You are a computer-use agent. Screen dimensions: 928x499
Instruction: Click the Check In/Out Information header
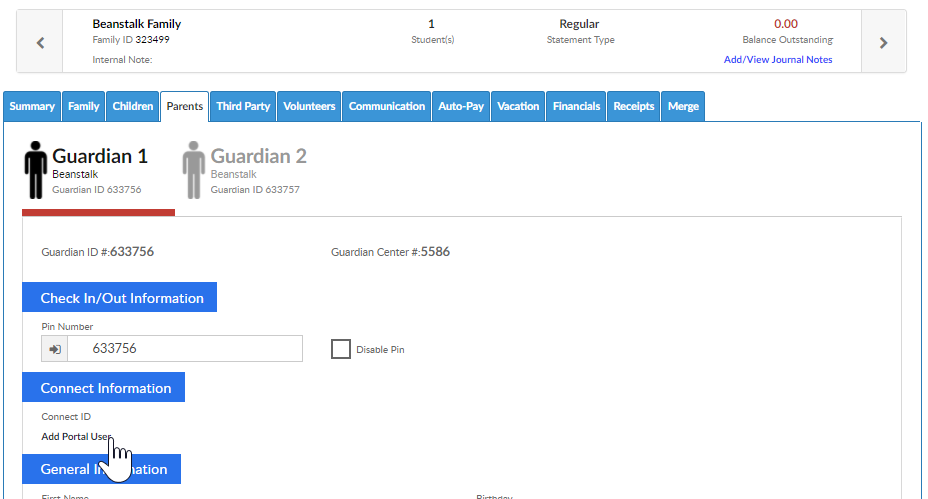point(120,297)
